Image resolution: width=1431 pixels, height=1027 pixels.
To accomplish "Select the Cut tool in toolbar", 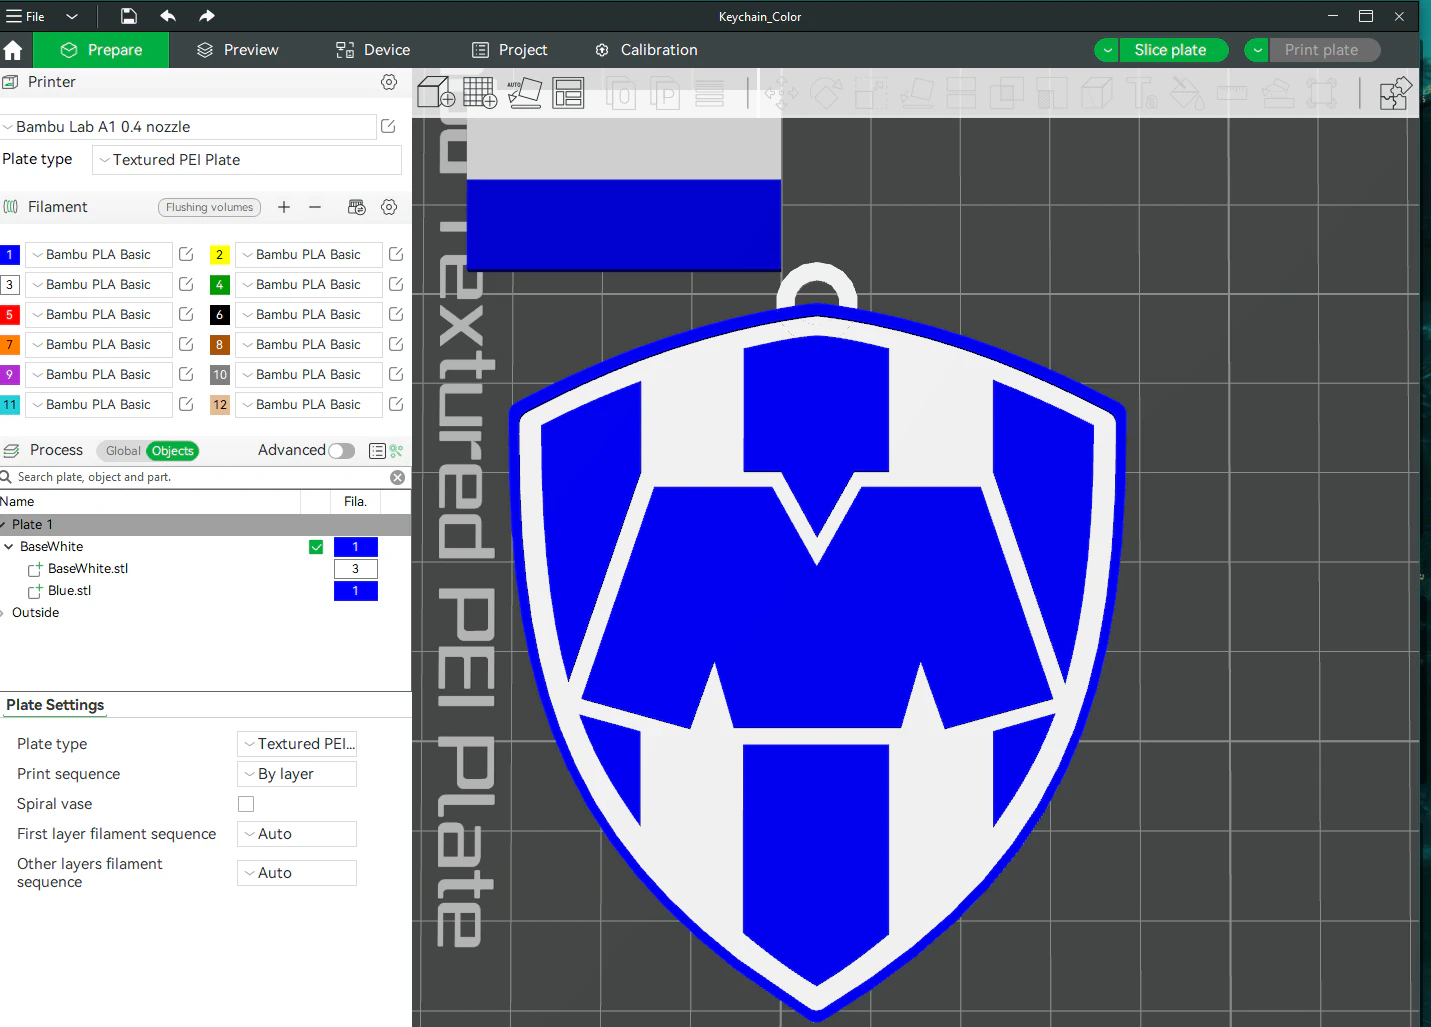I will [x=961, y=94].
